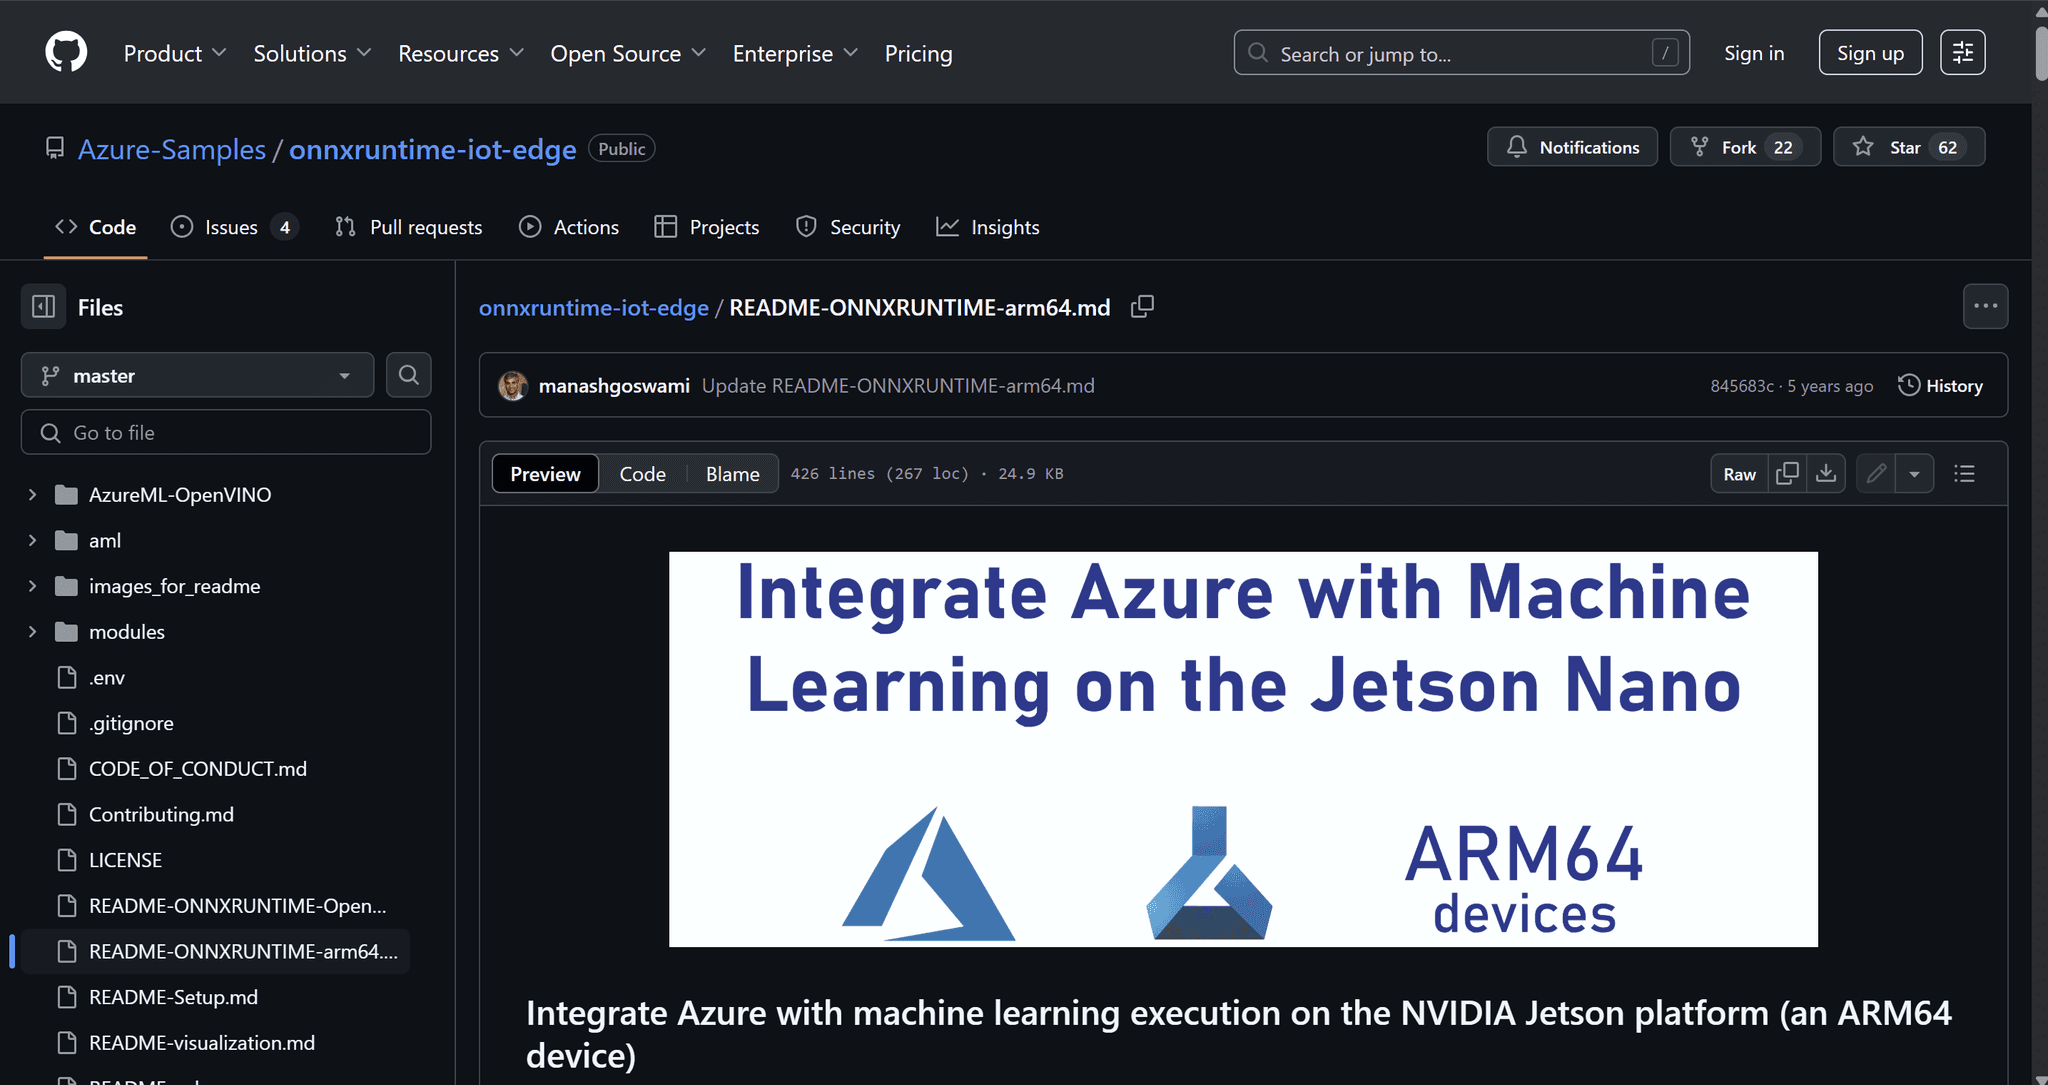2048x1085 pixels.
Task: Open the three-dot more options menu
Action: 1985,307
